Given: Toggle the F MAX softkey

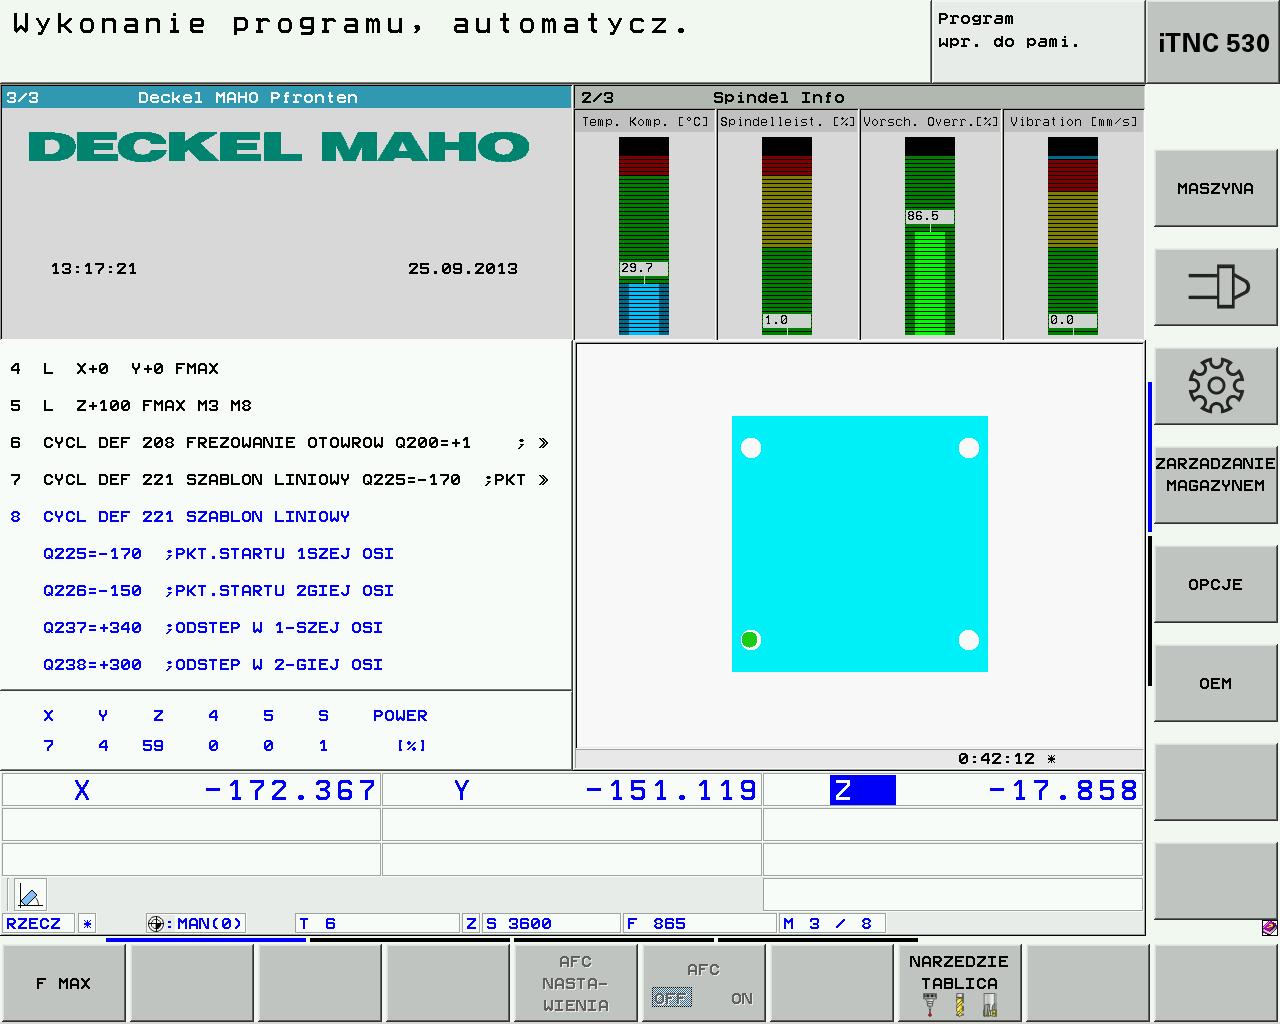Looking at the screenshot, I should [x=64, y=983].
